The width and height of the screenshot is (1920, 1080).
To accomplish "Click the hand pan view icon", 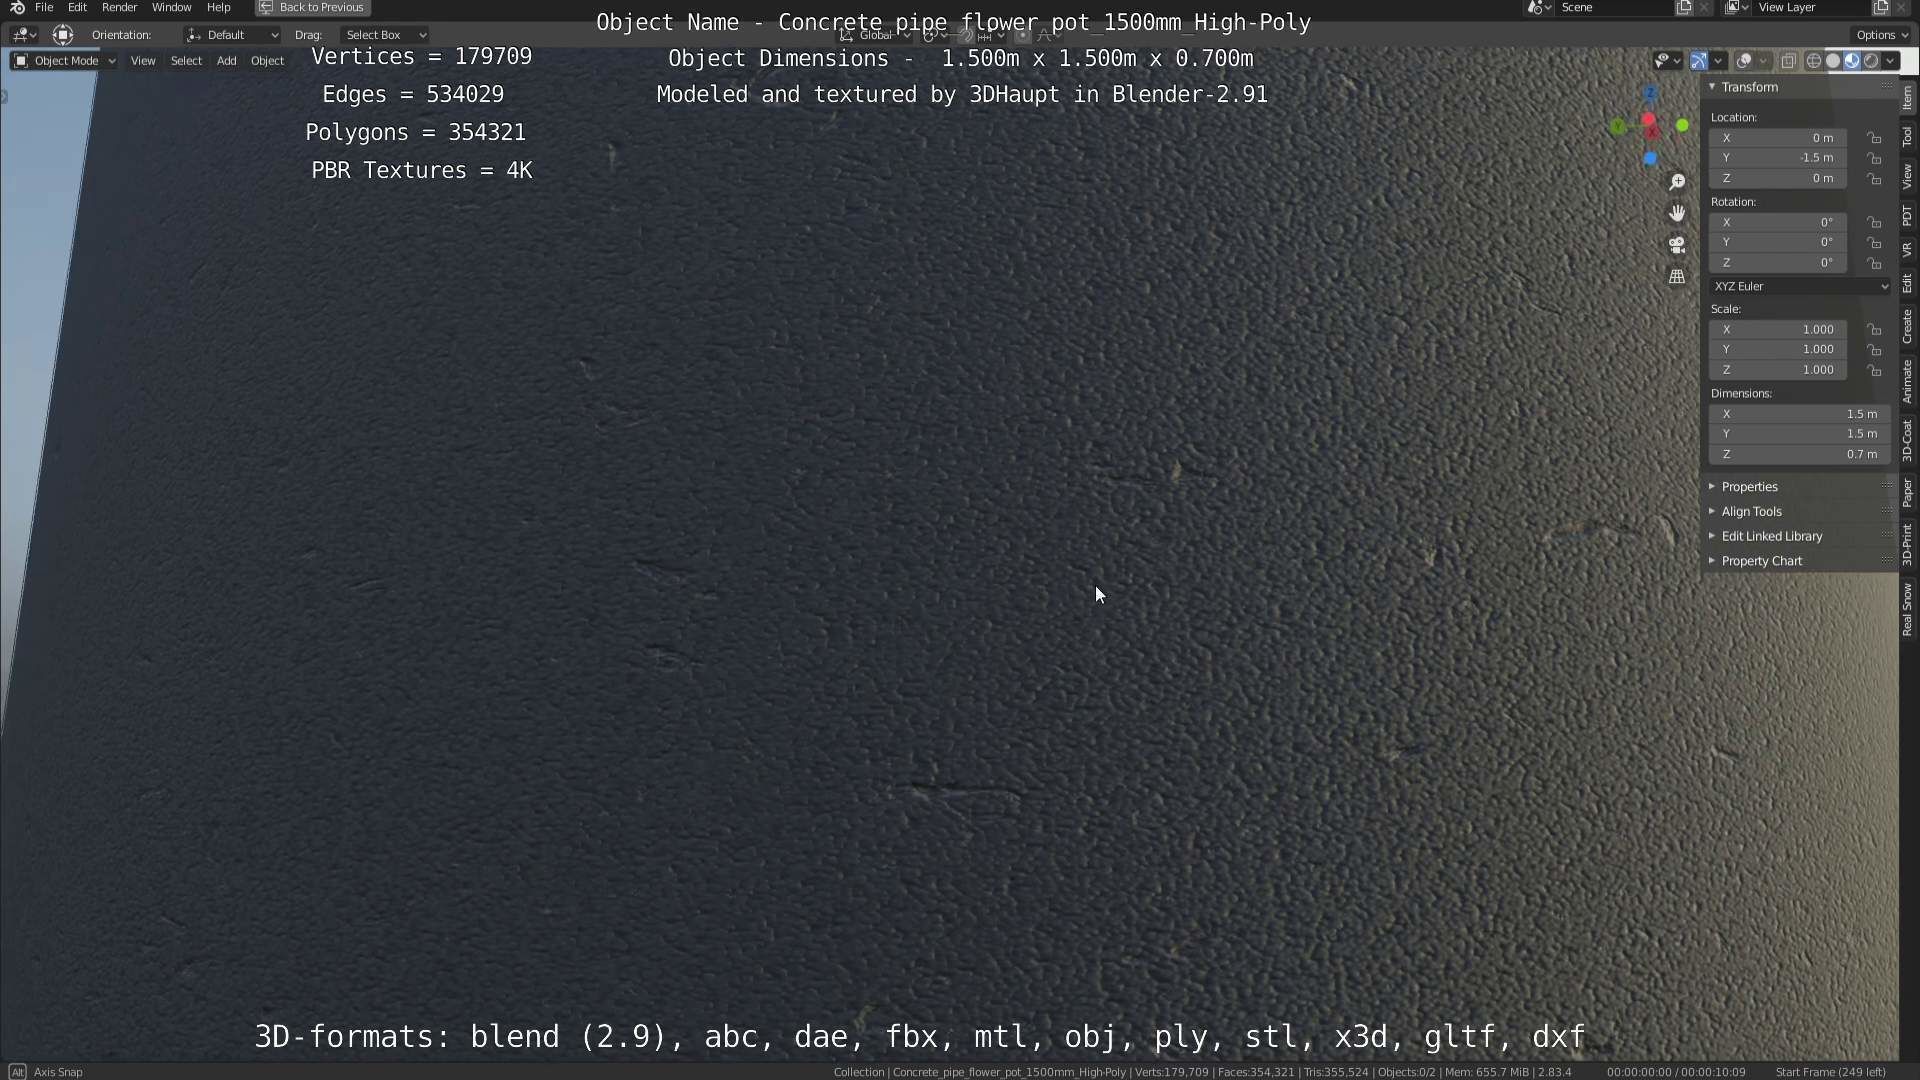I will [1677, 213].
